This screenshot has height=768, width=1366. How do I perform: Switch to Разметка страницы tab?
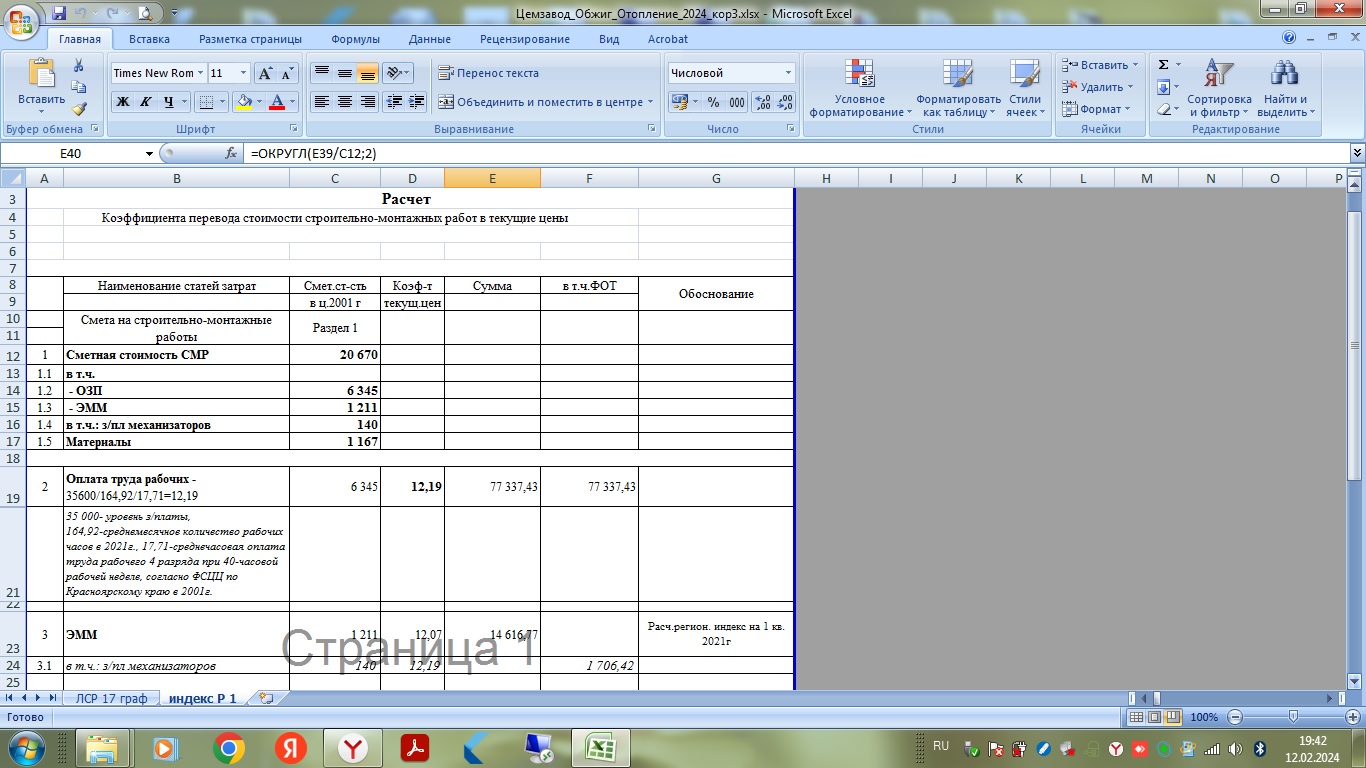tap(250, 39)
